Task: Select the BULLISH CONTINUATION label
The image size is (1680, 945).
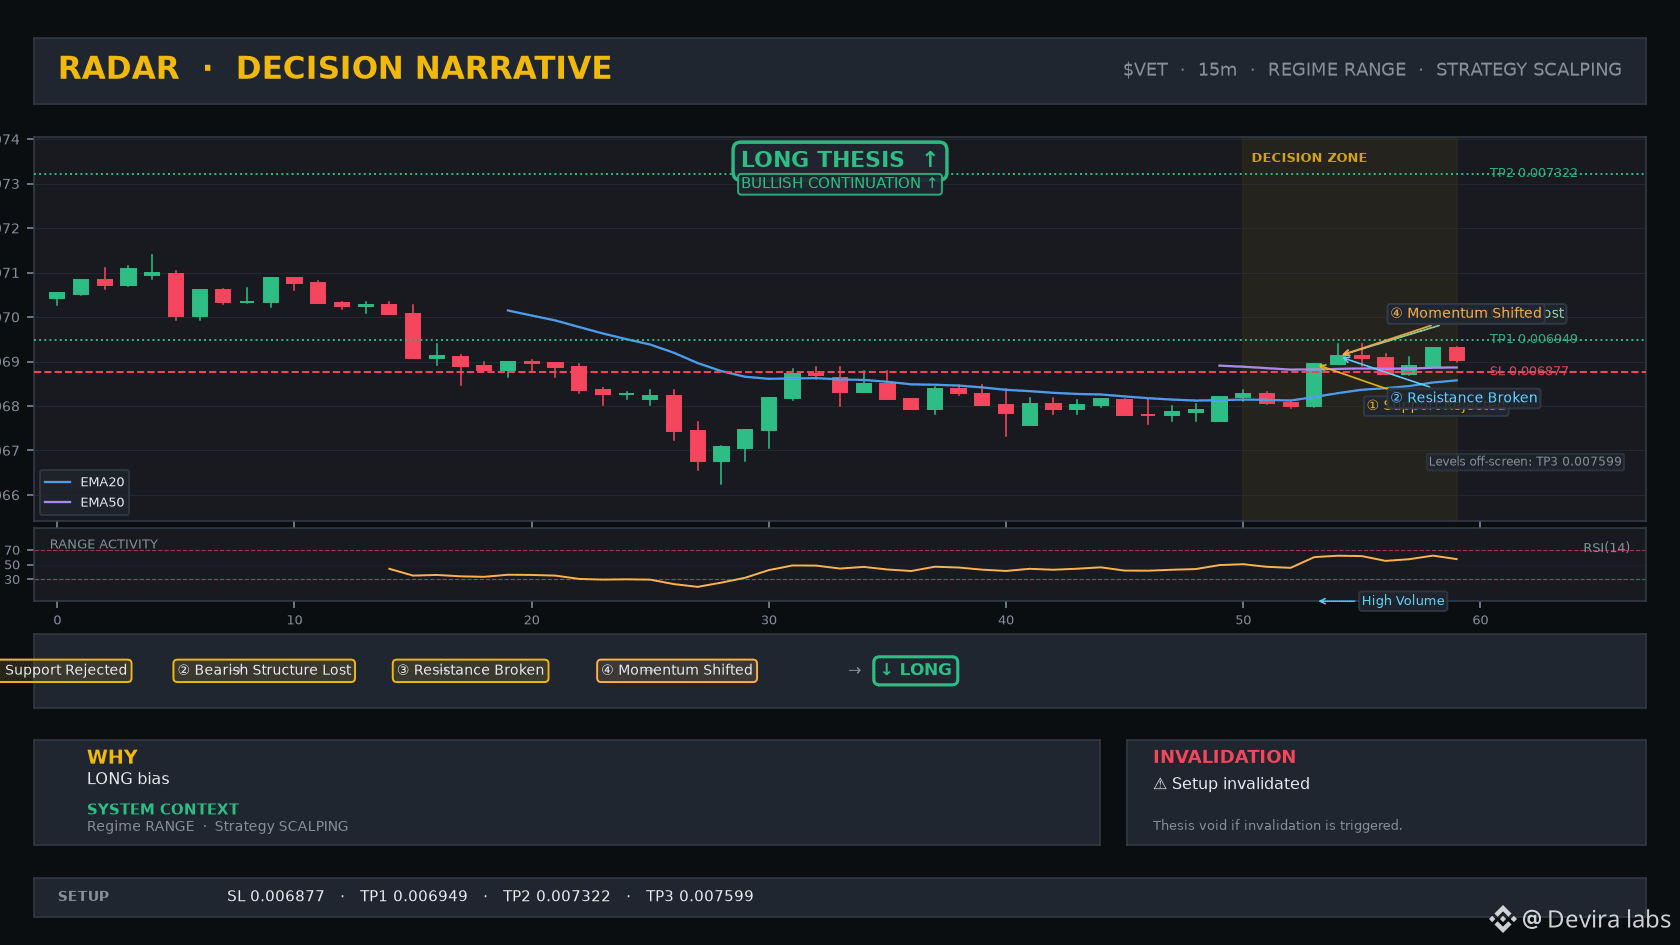Action: (x=840, y=183)
